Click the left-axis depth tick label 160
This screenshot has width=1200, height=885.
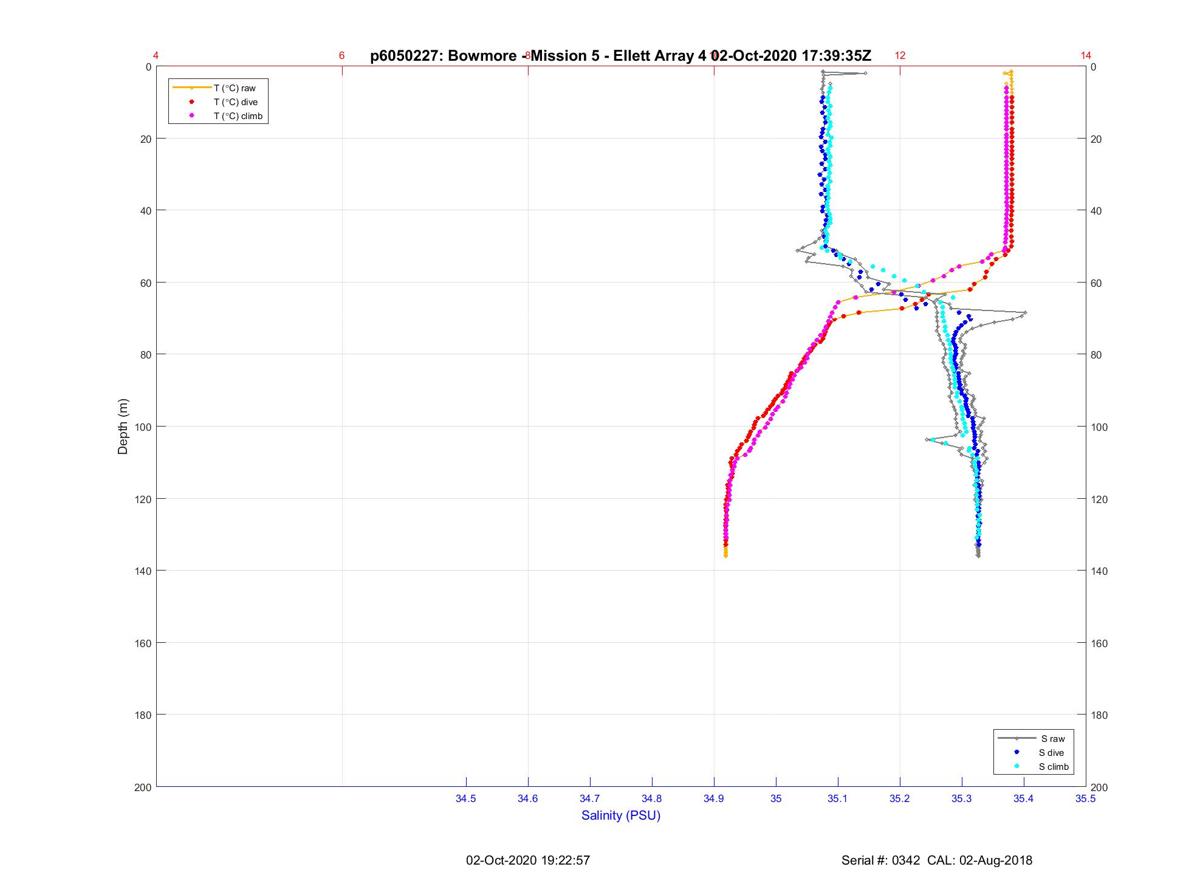[x=141, y=643]
